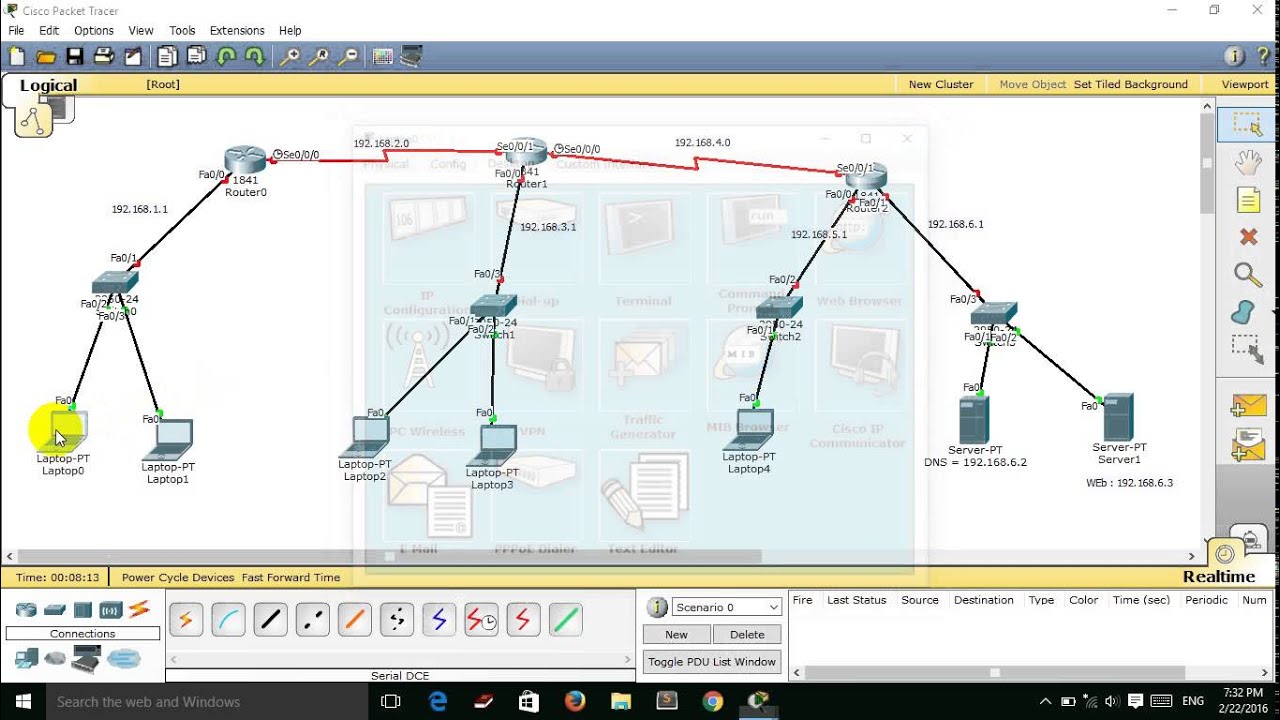Select Router0 on the canvas

[245, 160]
